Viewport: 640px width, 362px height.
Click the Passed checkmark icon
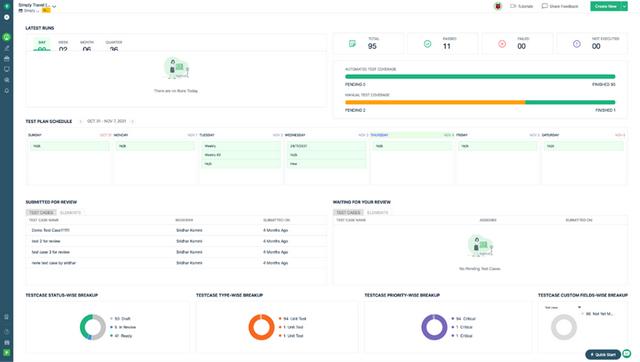pos(427,44)
